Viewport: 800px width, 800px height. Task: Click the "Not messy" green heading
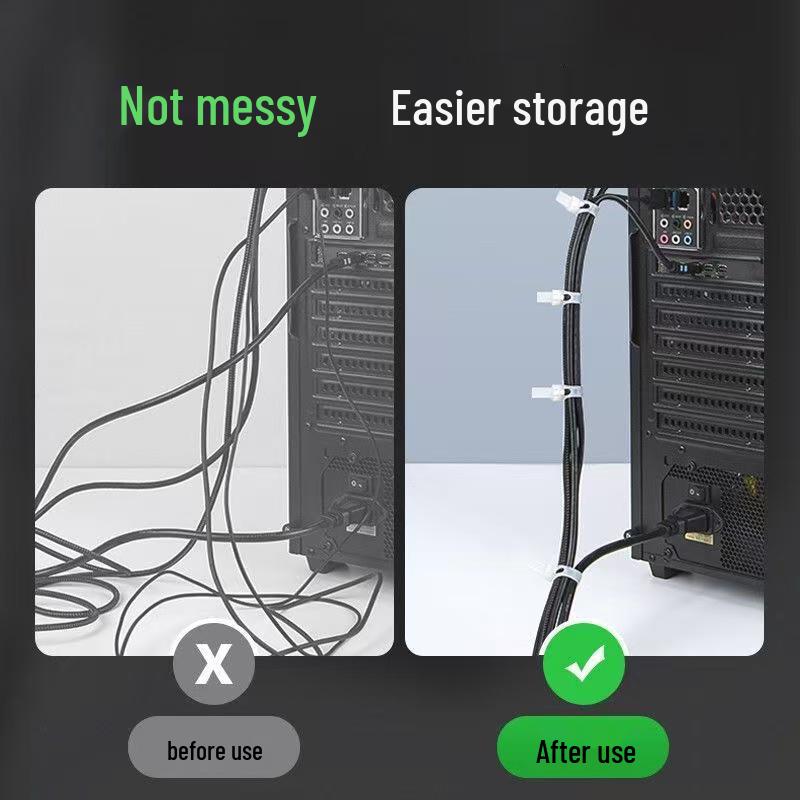click(218, 109)
